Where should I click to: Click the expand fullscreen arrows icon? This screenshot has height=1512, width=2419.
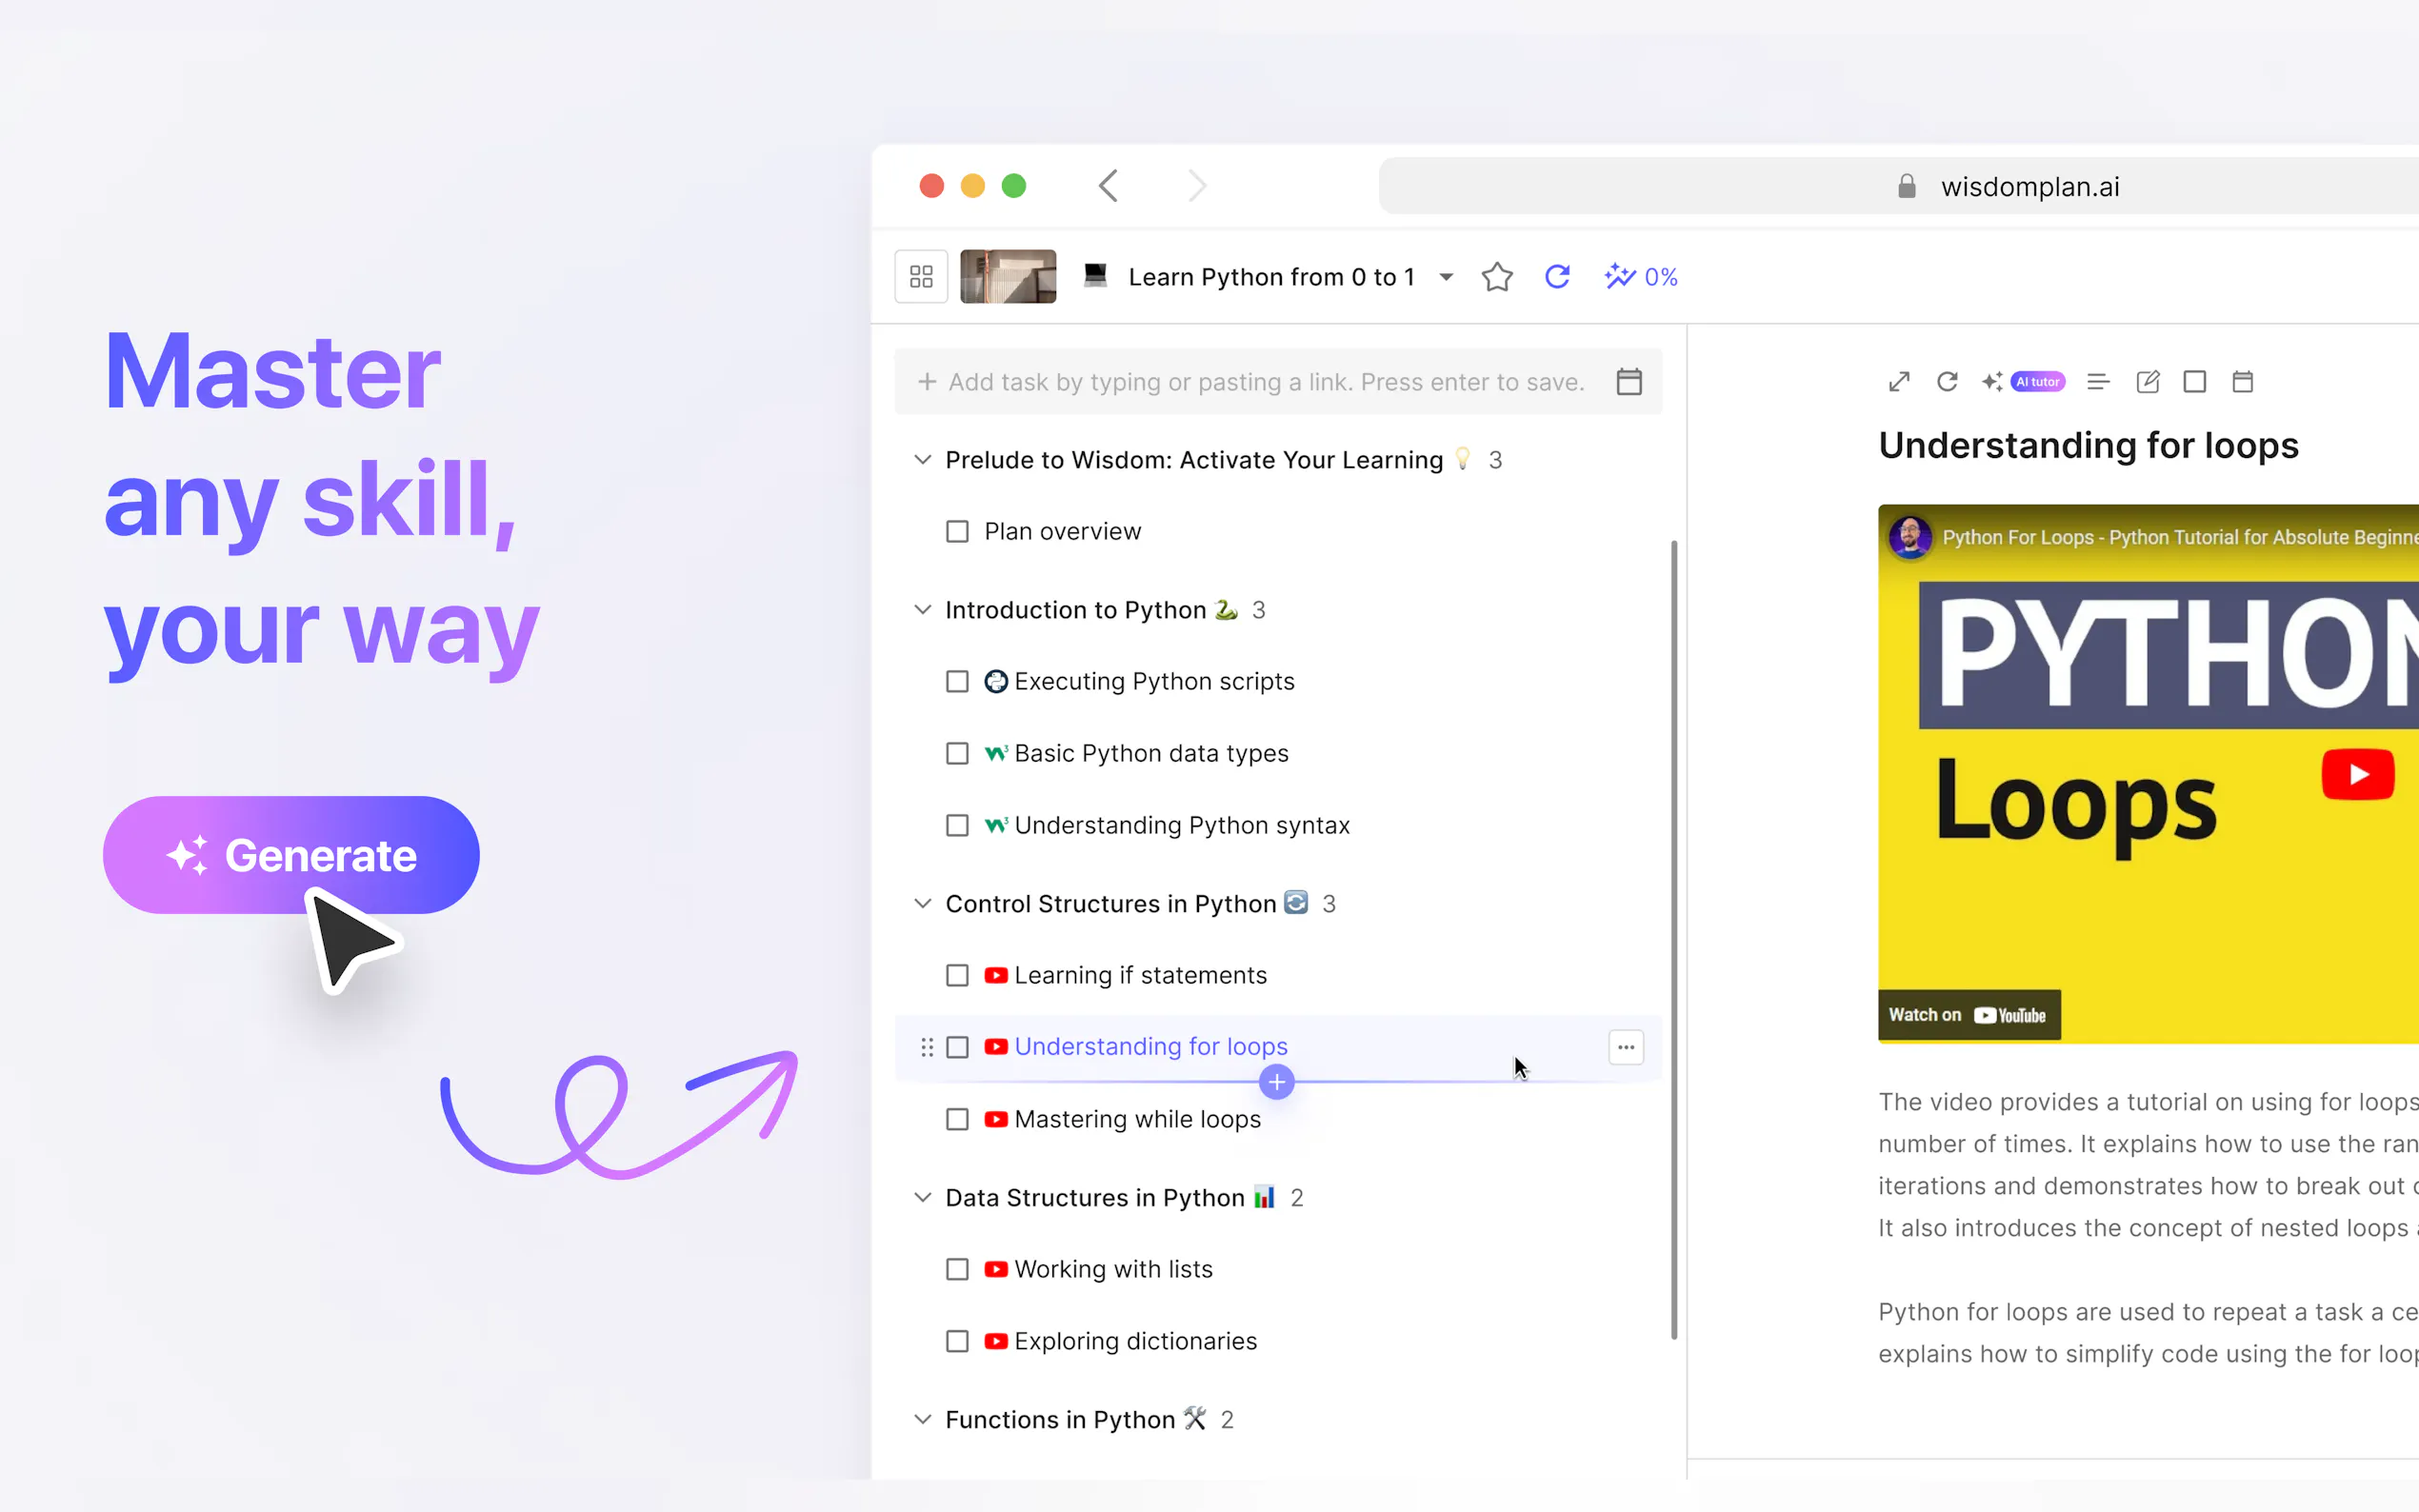click(x=1899, y=382)
